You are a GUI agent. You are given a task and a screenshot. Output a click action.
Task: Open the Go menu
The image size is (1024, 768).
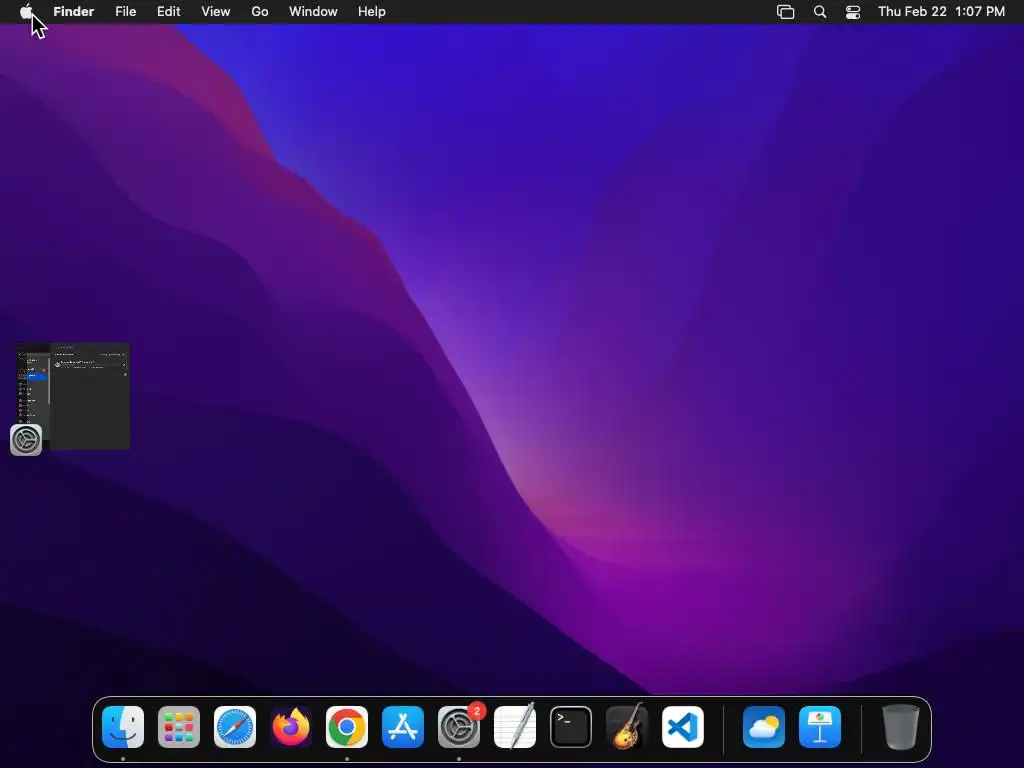260,11
